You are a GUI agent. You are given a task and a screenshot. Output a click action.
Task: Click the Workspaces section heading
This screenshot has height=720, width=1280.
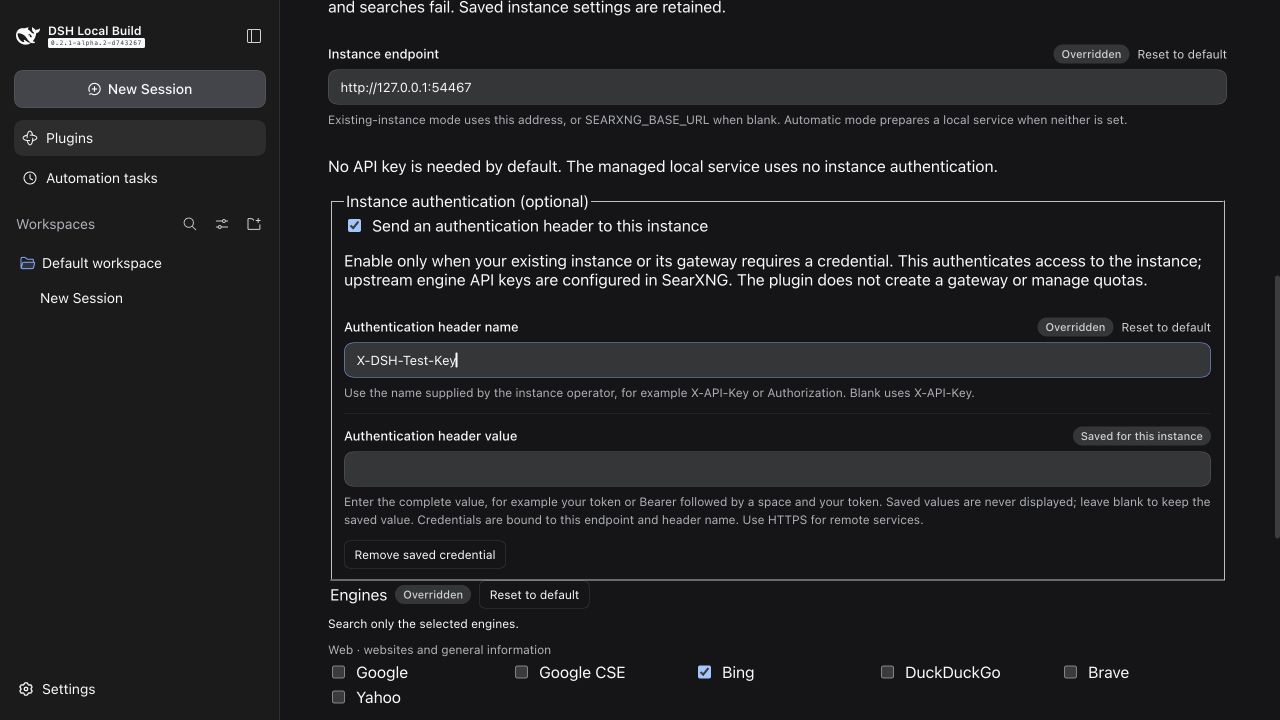coord(56,224)
